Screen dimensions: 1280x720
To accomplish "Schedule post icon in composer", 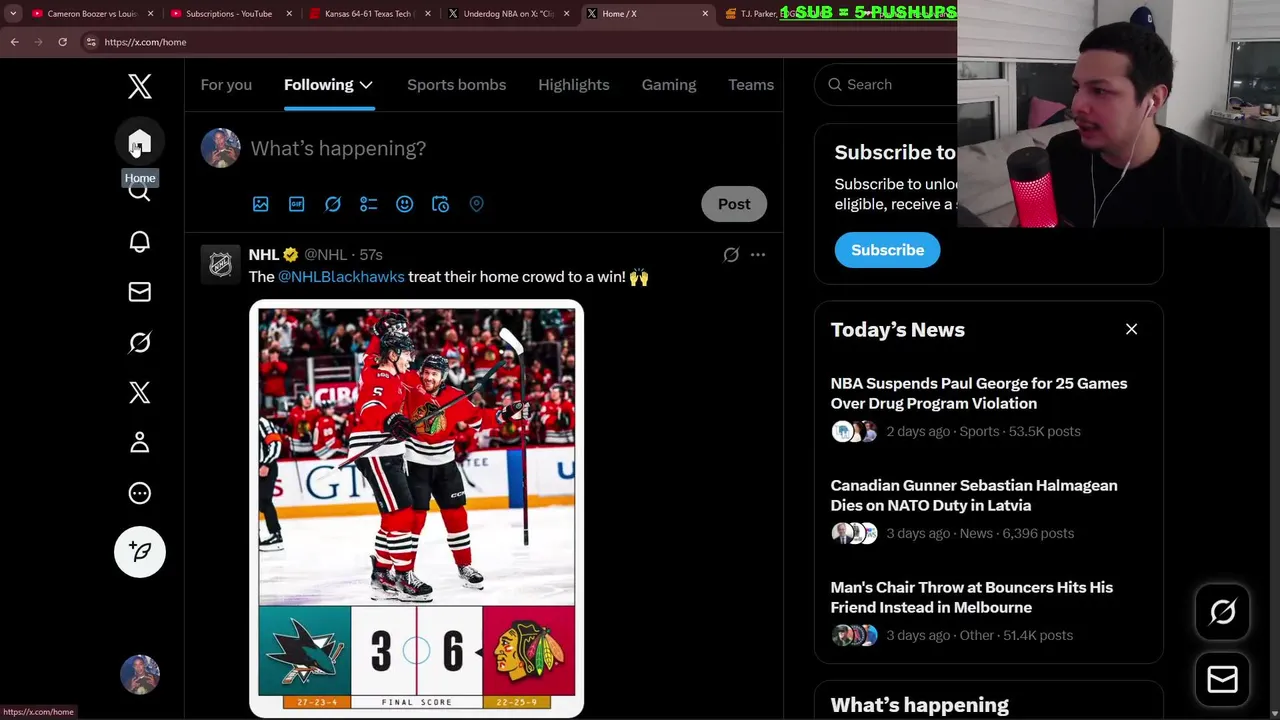I will coord(440,204).
